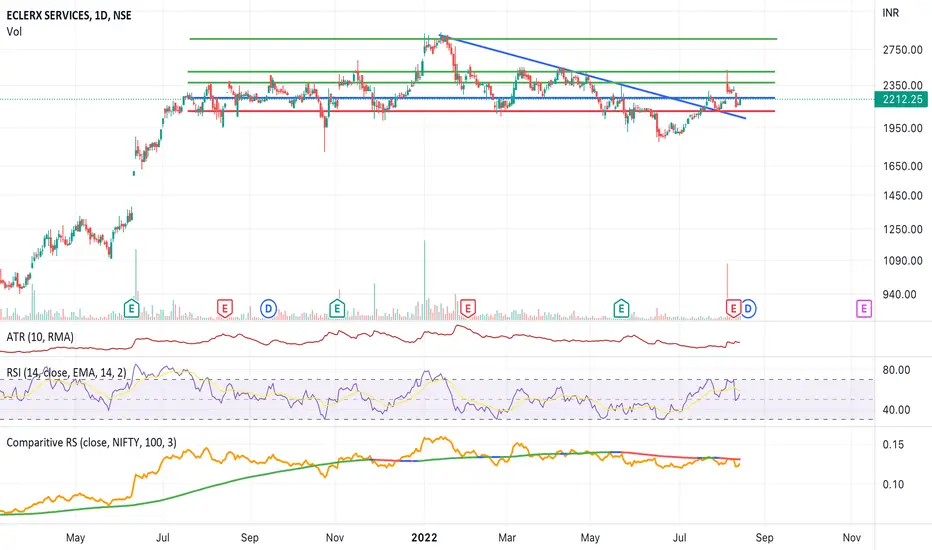Screen dimensions: 932x550
Task: Click the blue dividend marker in August 2022
Action: coord(748,309)
